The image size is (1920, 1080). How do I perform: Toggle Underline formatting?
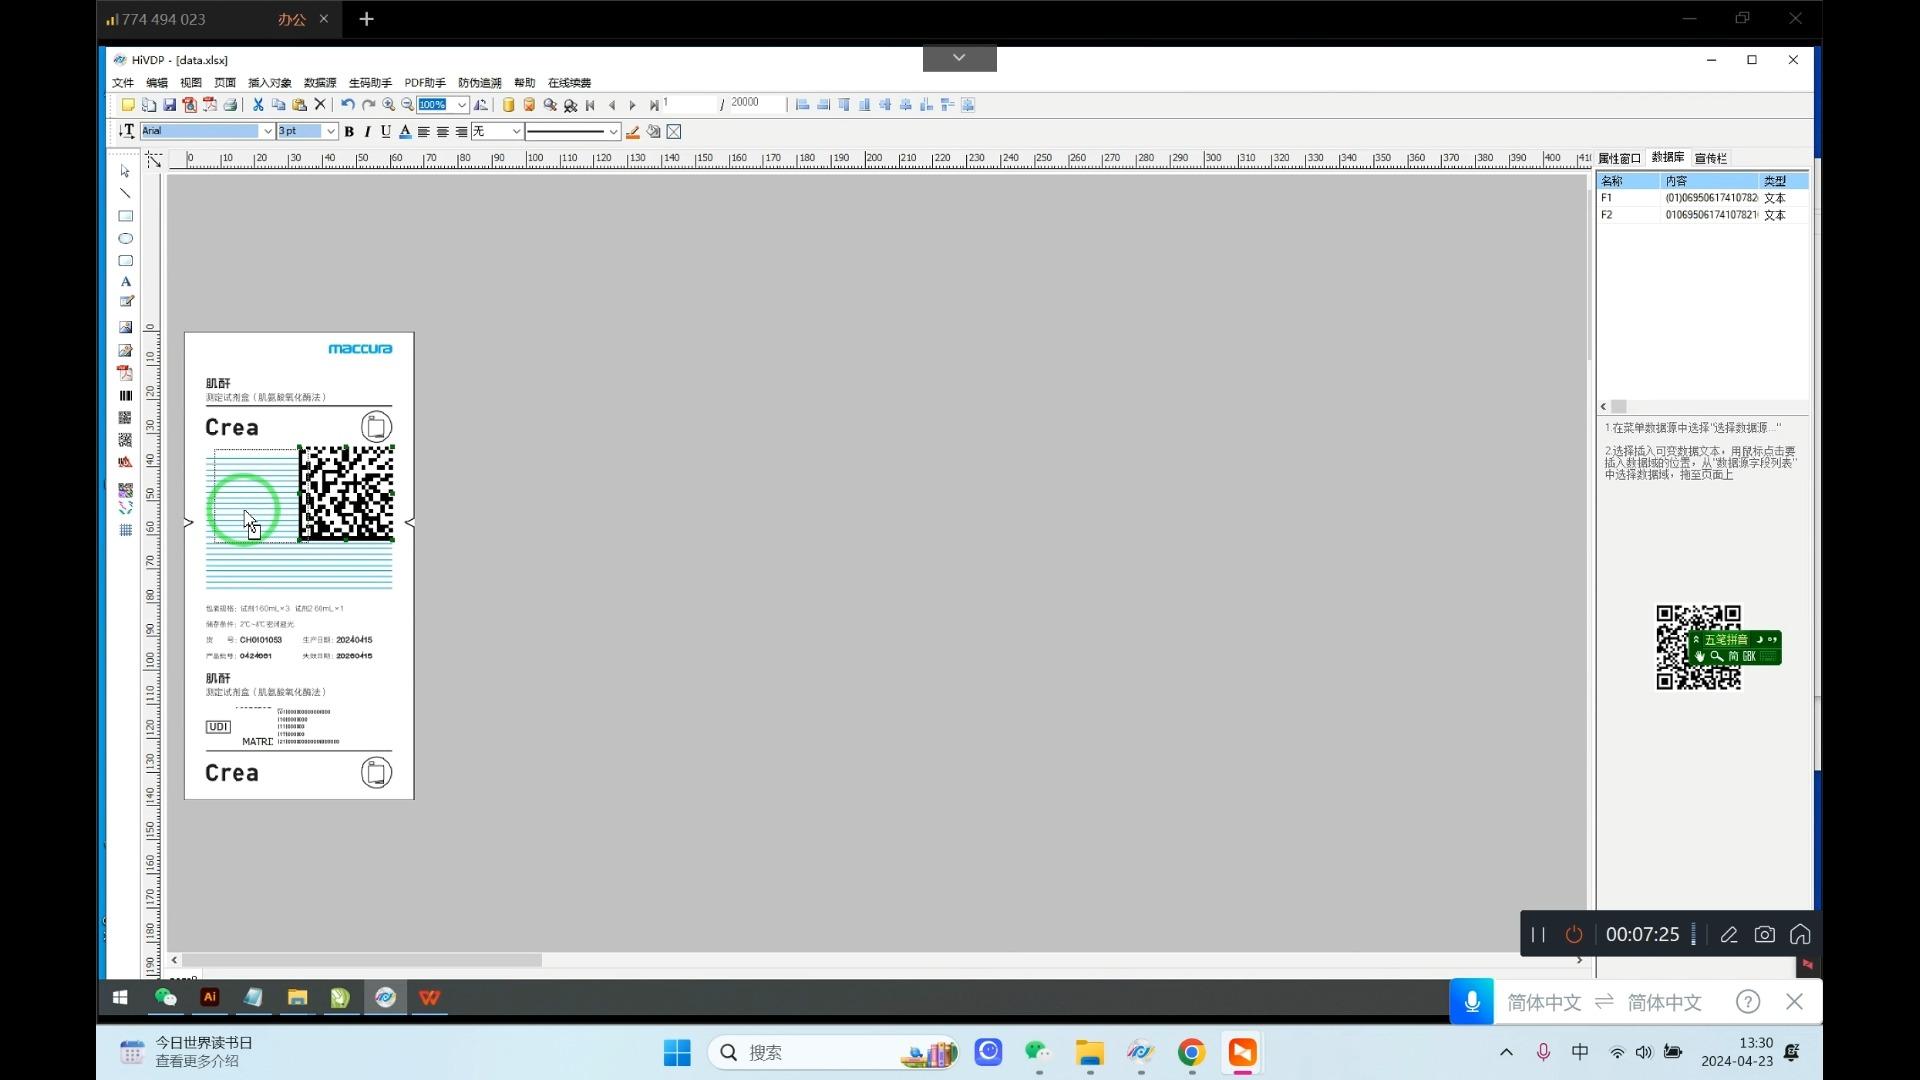[x=385, y=131]
